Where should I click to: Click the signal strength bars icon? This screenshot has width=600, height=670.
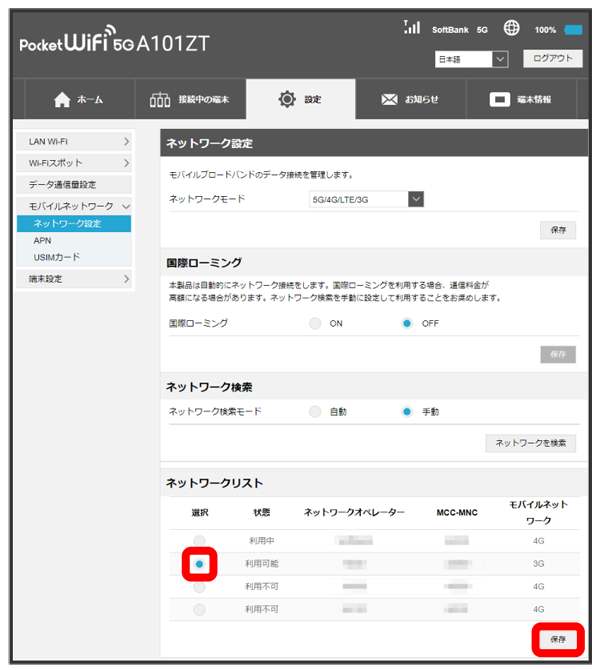411,28
